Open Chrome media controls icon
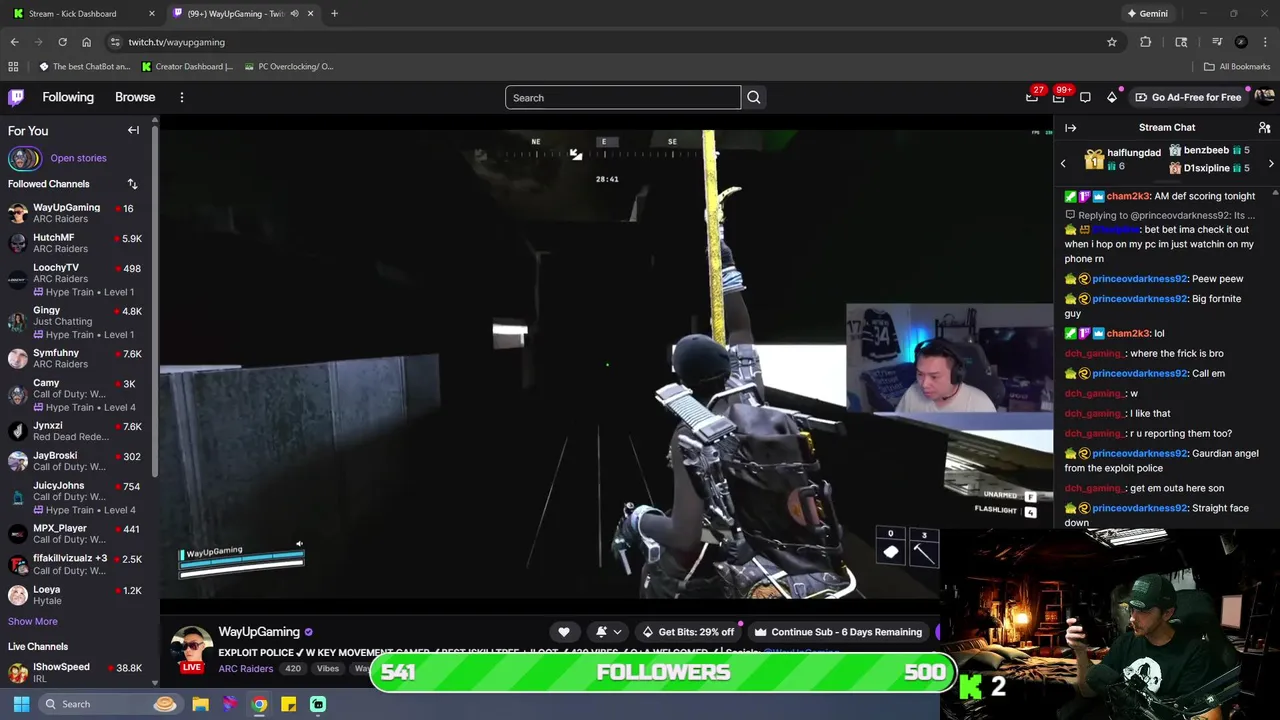This screenshot has height=720, width=1280. tap(1217, 42)
